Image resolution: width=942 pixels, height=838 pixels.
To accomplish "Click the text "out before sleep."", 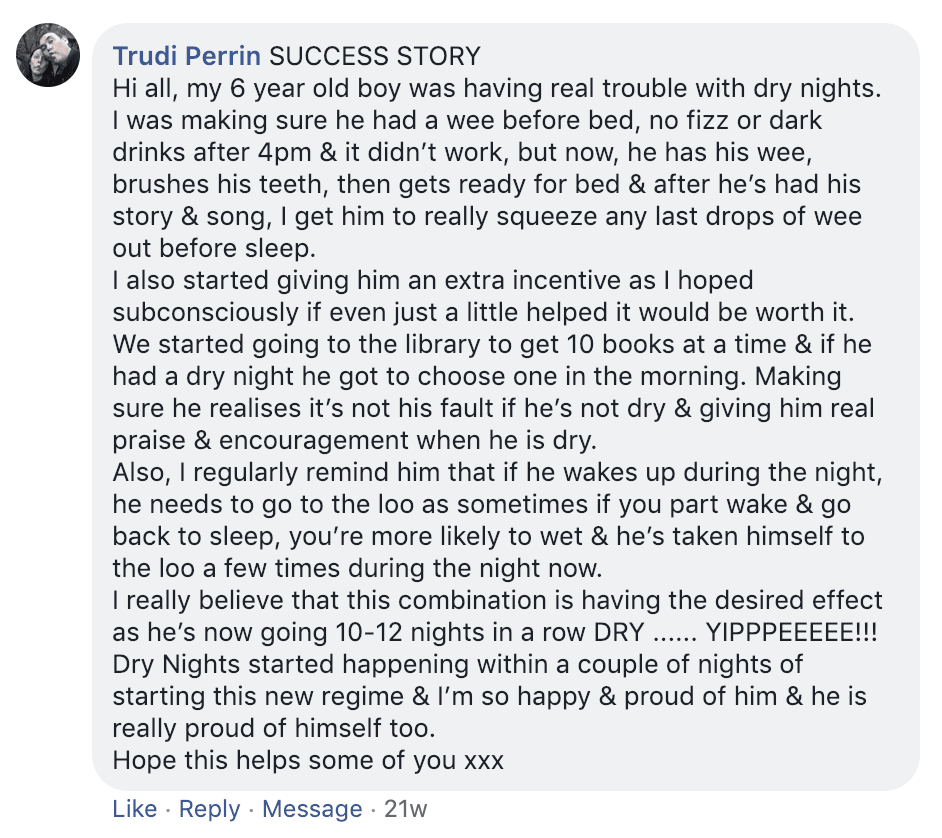I will click(212, 248).
